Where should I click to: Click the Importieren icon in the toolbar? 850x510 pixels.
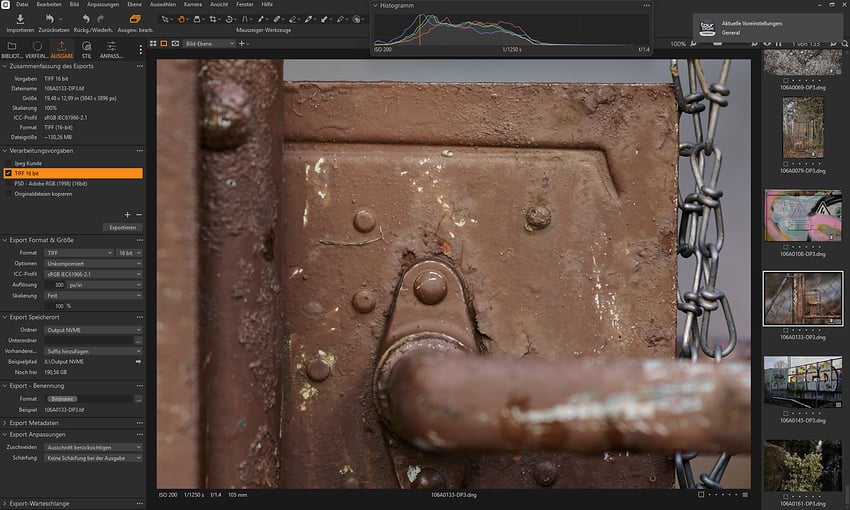(20, 19)
